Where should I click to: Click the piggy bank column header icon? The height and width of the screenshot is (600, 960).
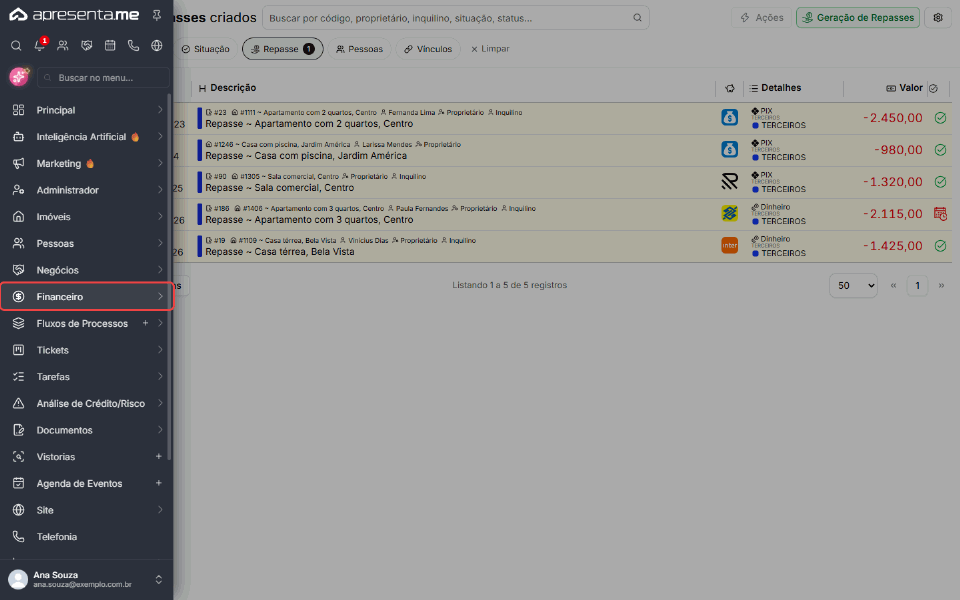[730, 88]
